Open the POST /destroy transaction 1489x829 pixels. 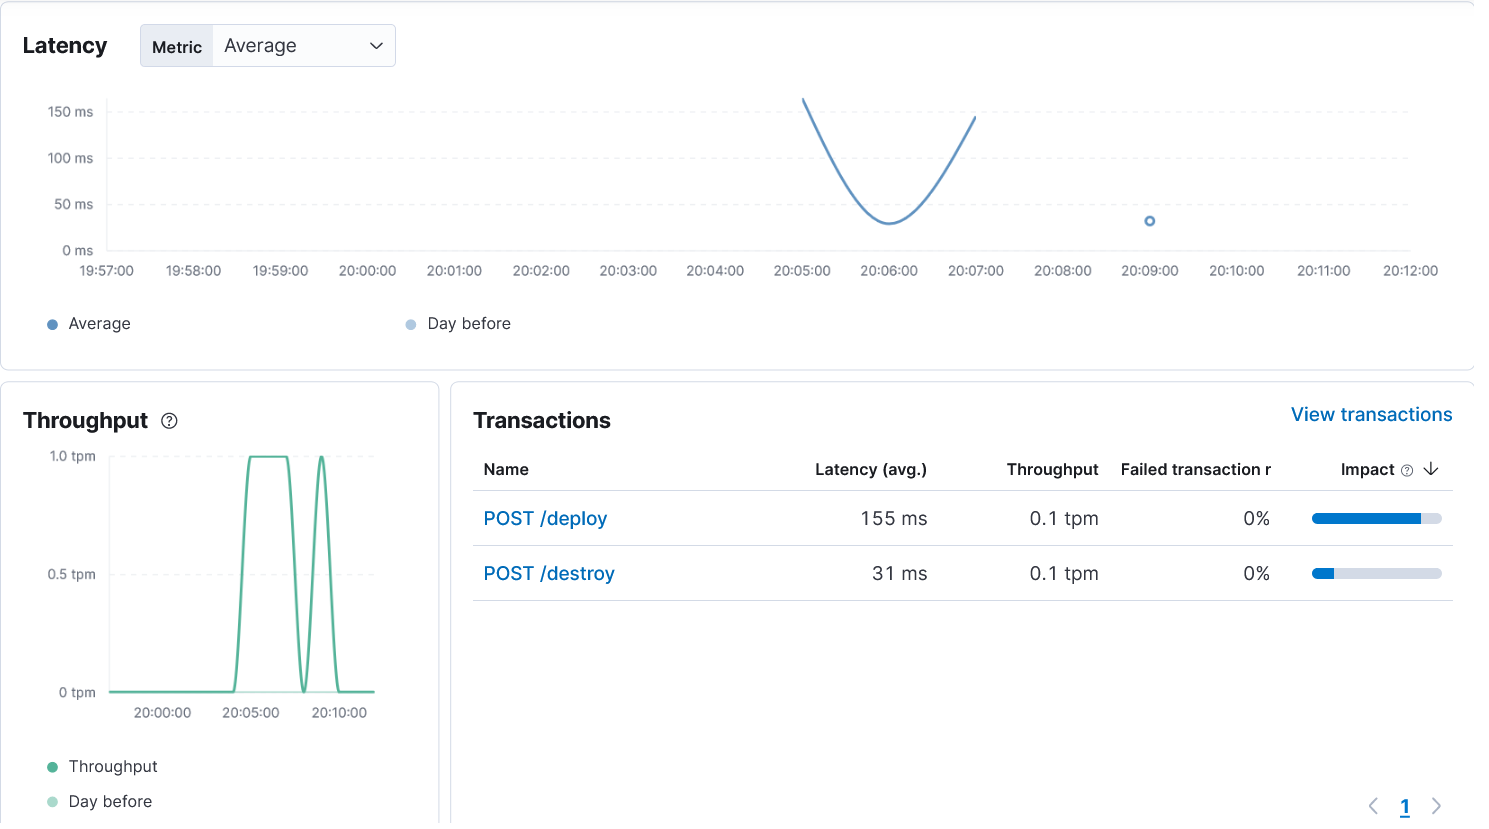[x=549, y=574]
